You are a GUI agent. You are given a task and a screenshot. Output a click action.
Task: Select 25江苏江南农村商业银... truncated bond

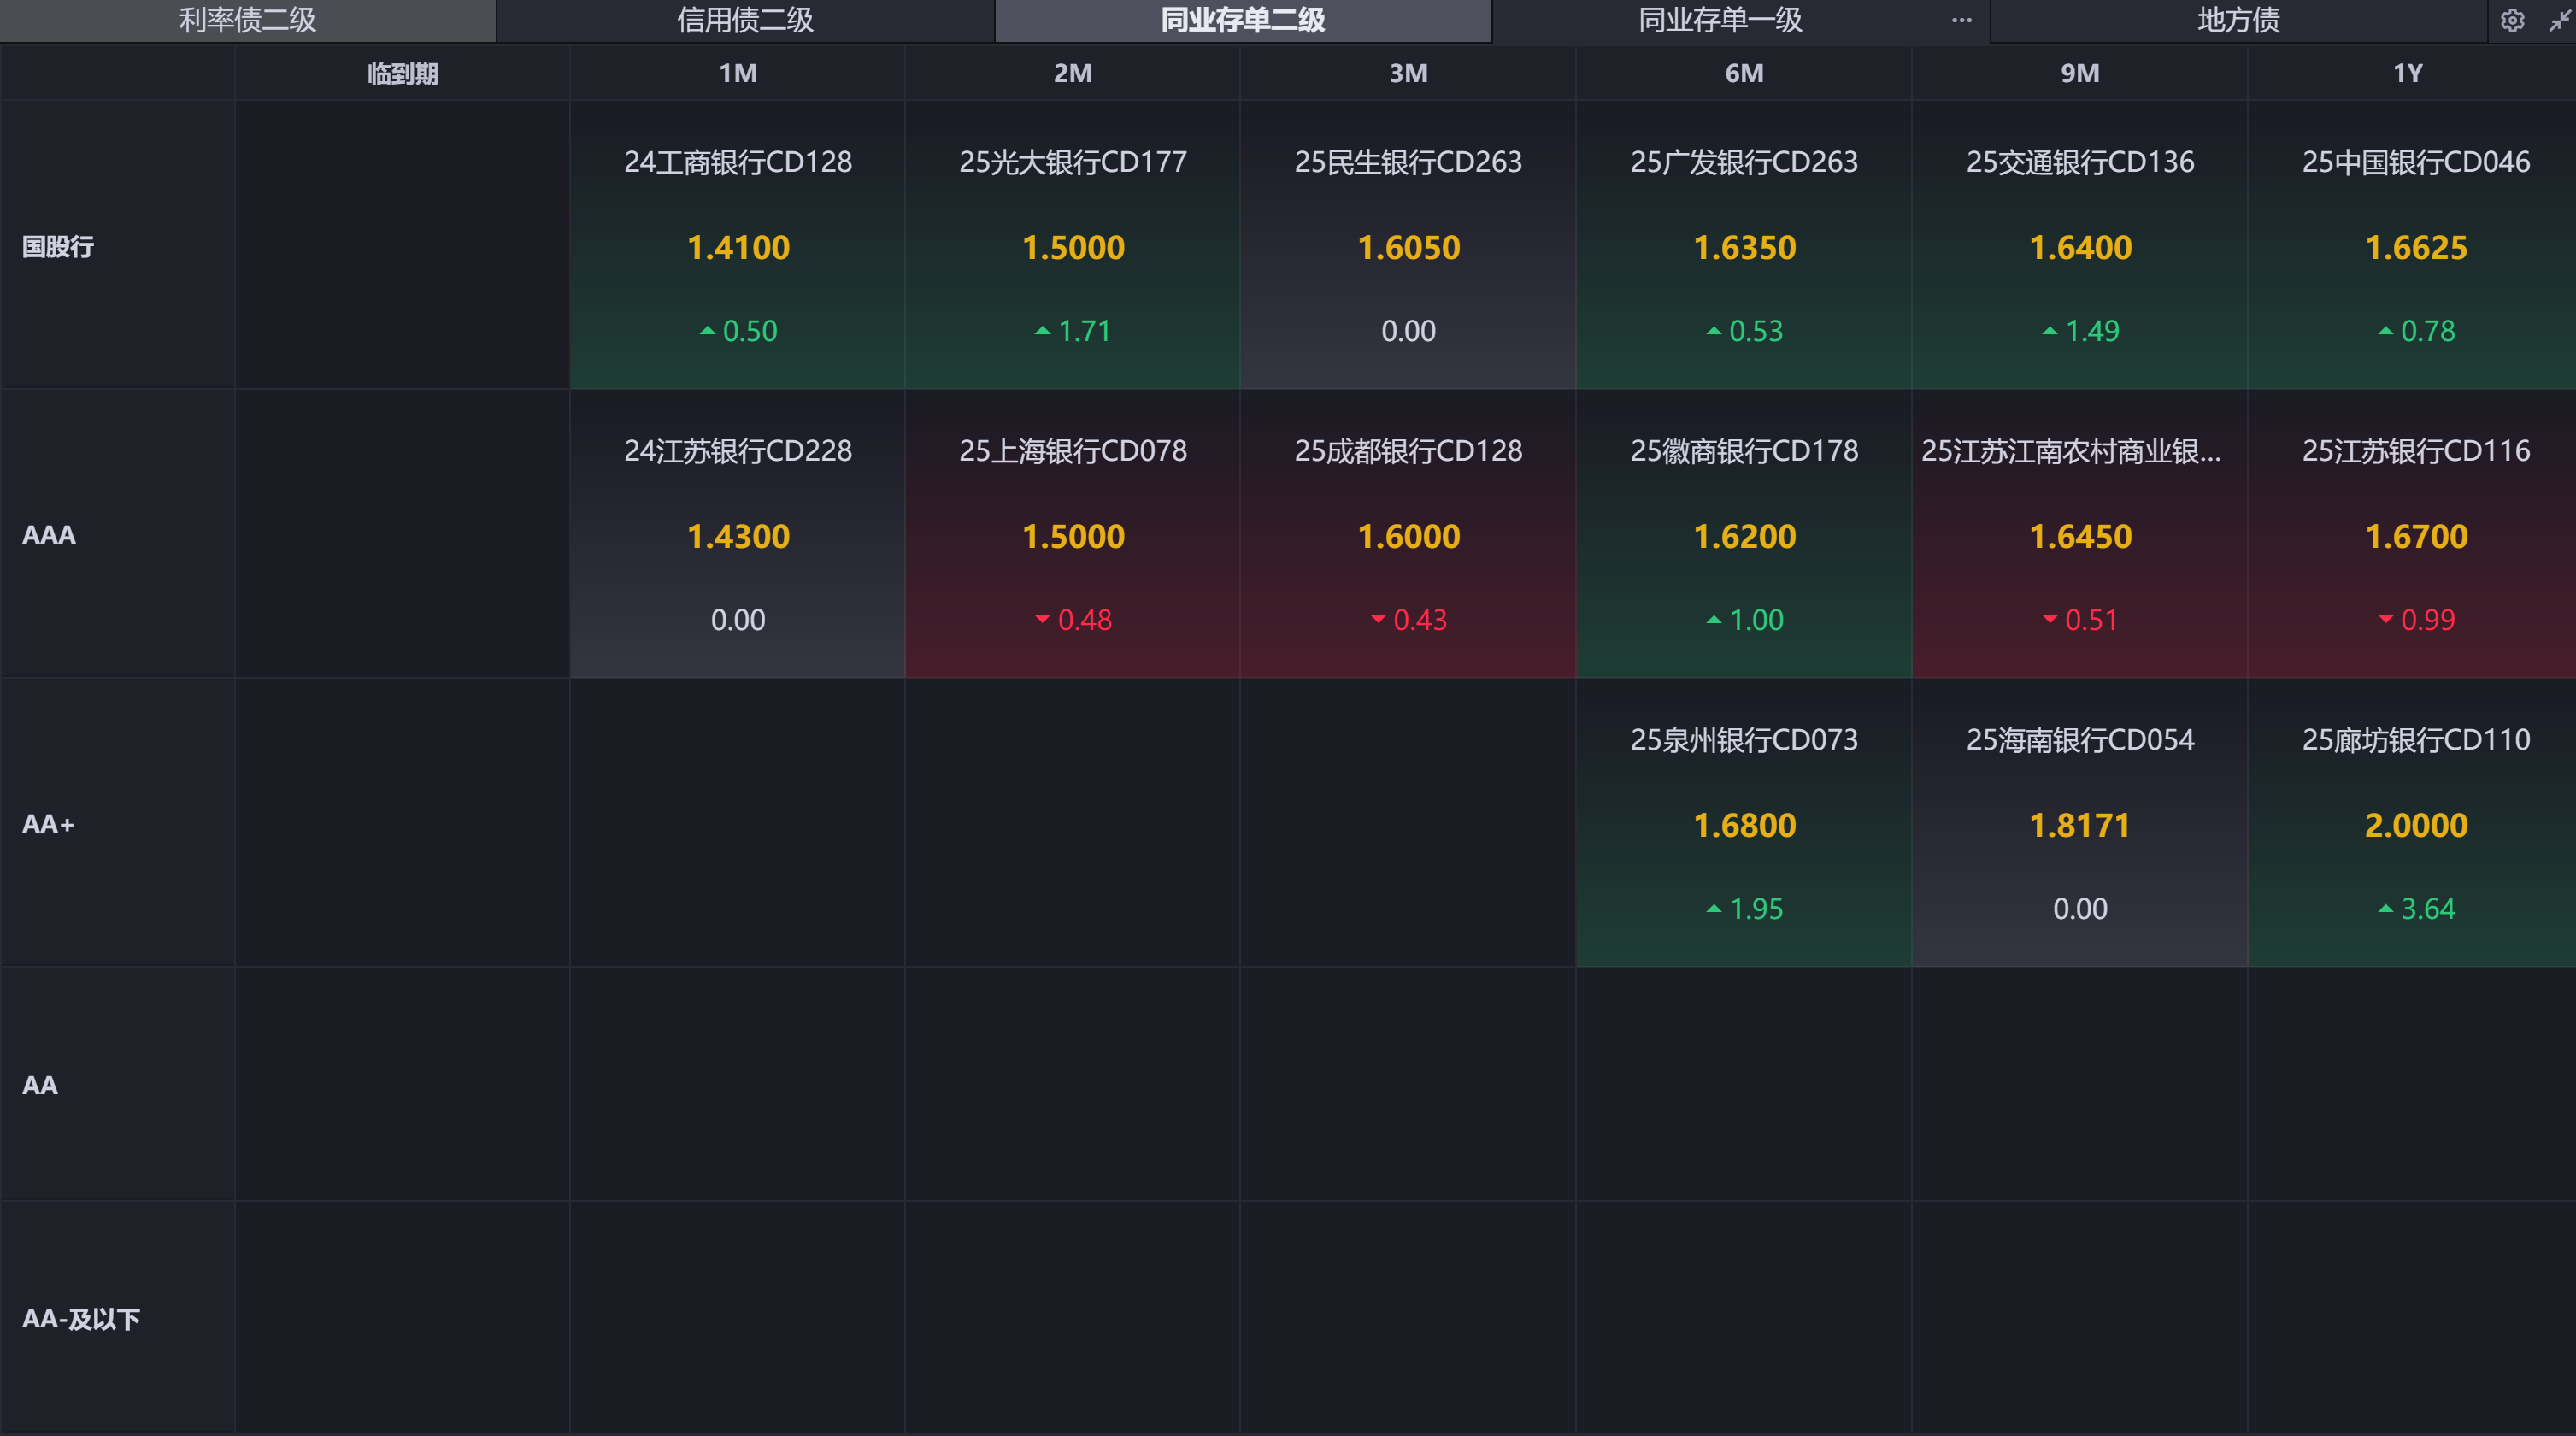pyautogui.click(x=2070, y=451)
